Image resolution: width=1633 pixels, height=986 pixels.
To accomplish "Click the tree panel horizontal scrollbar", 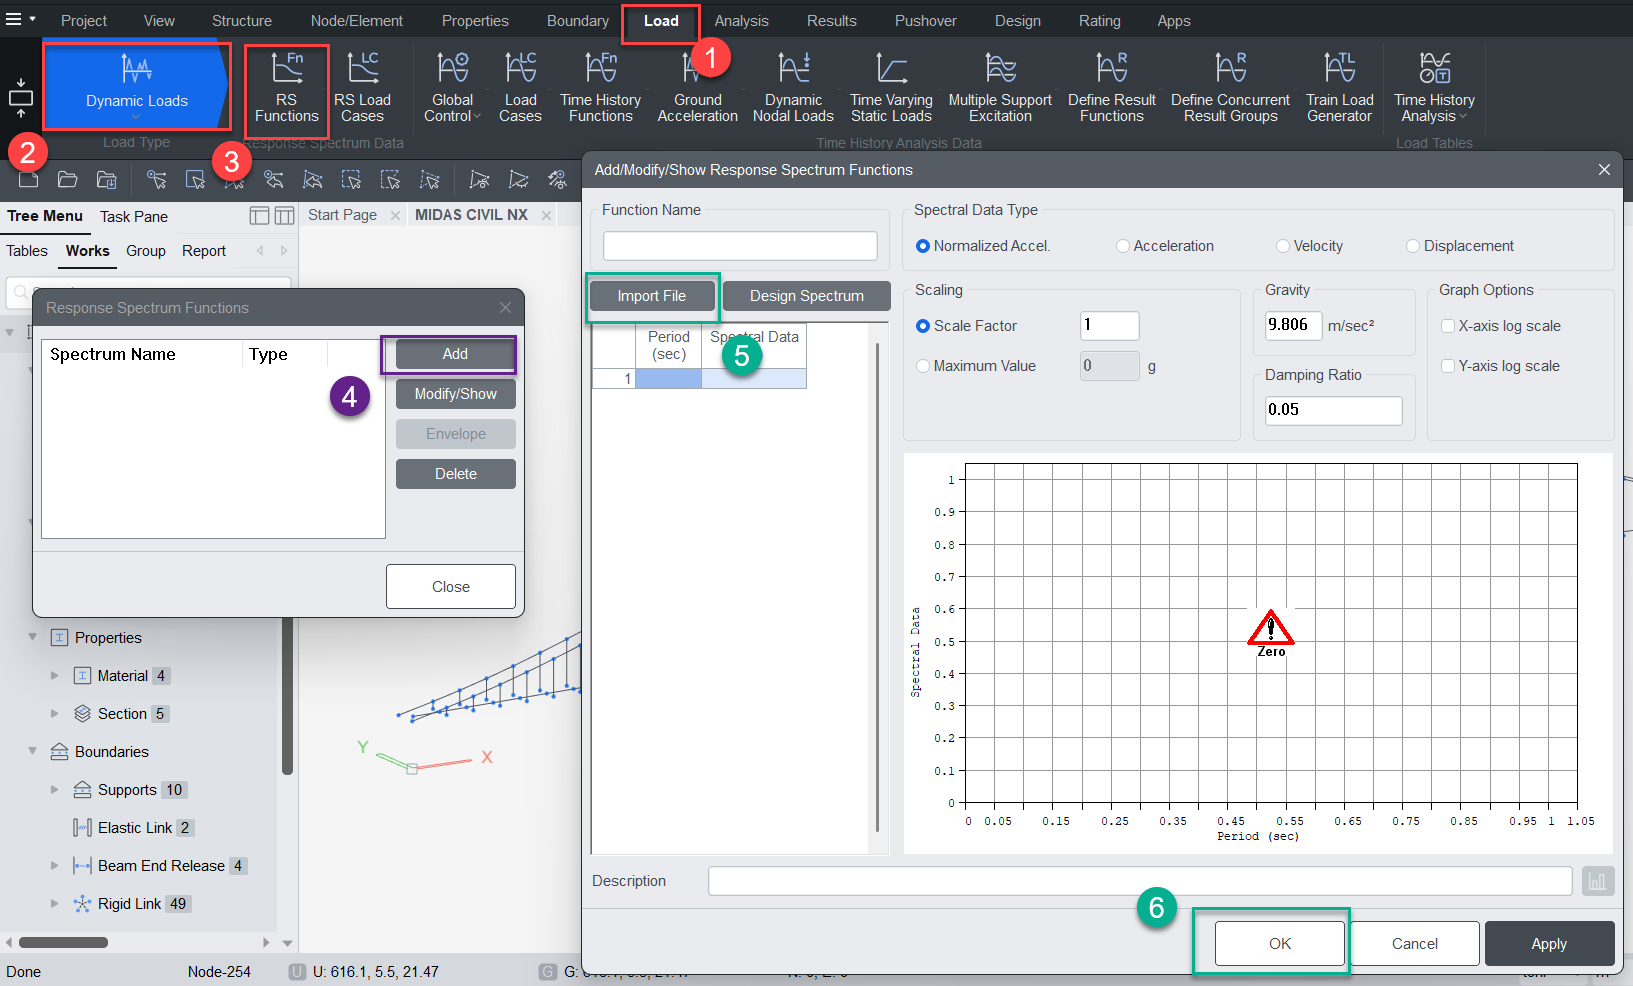I will coord(63,942).
